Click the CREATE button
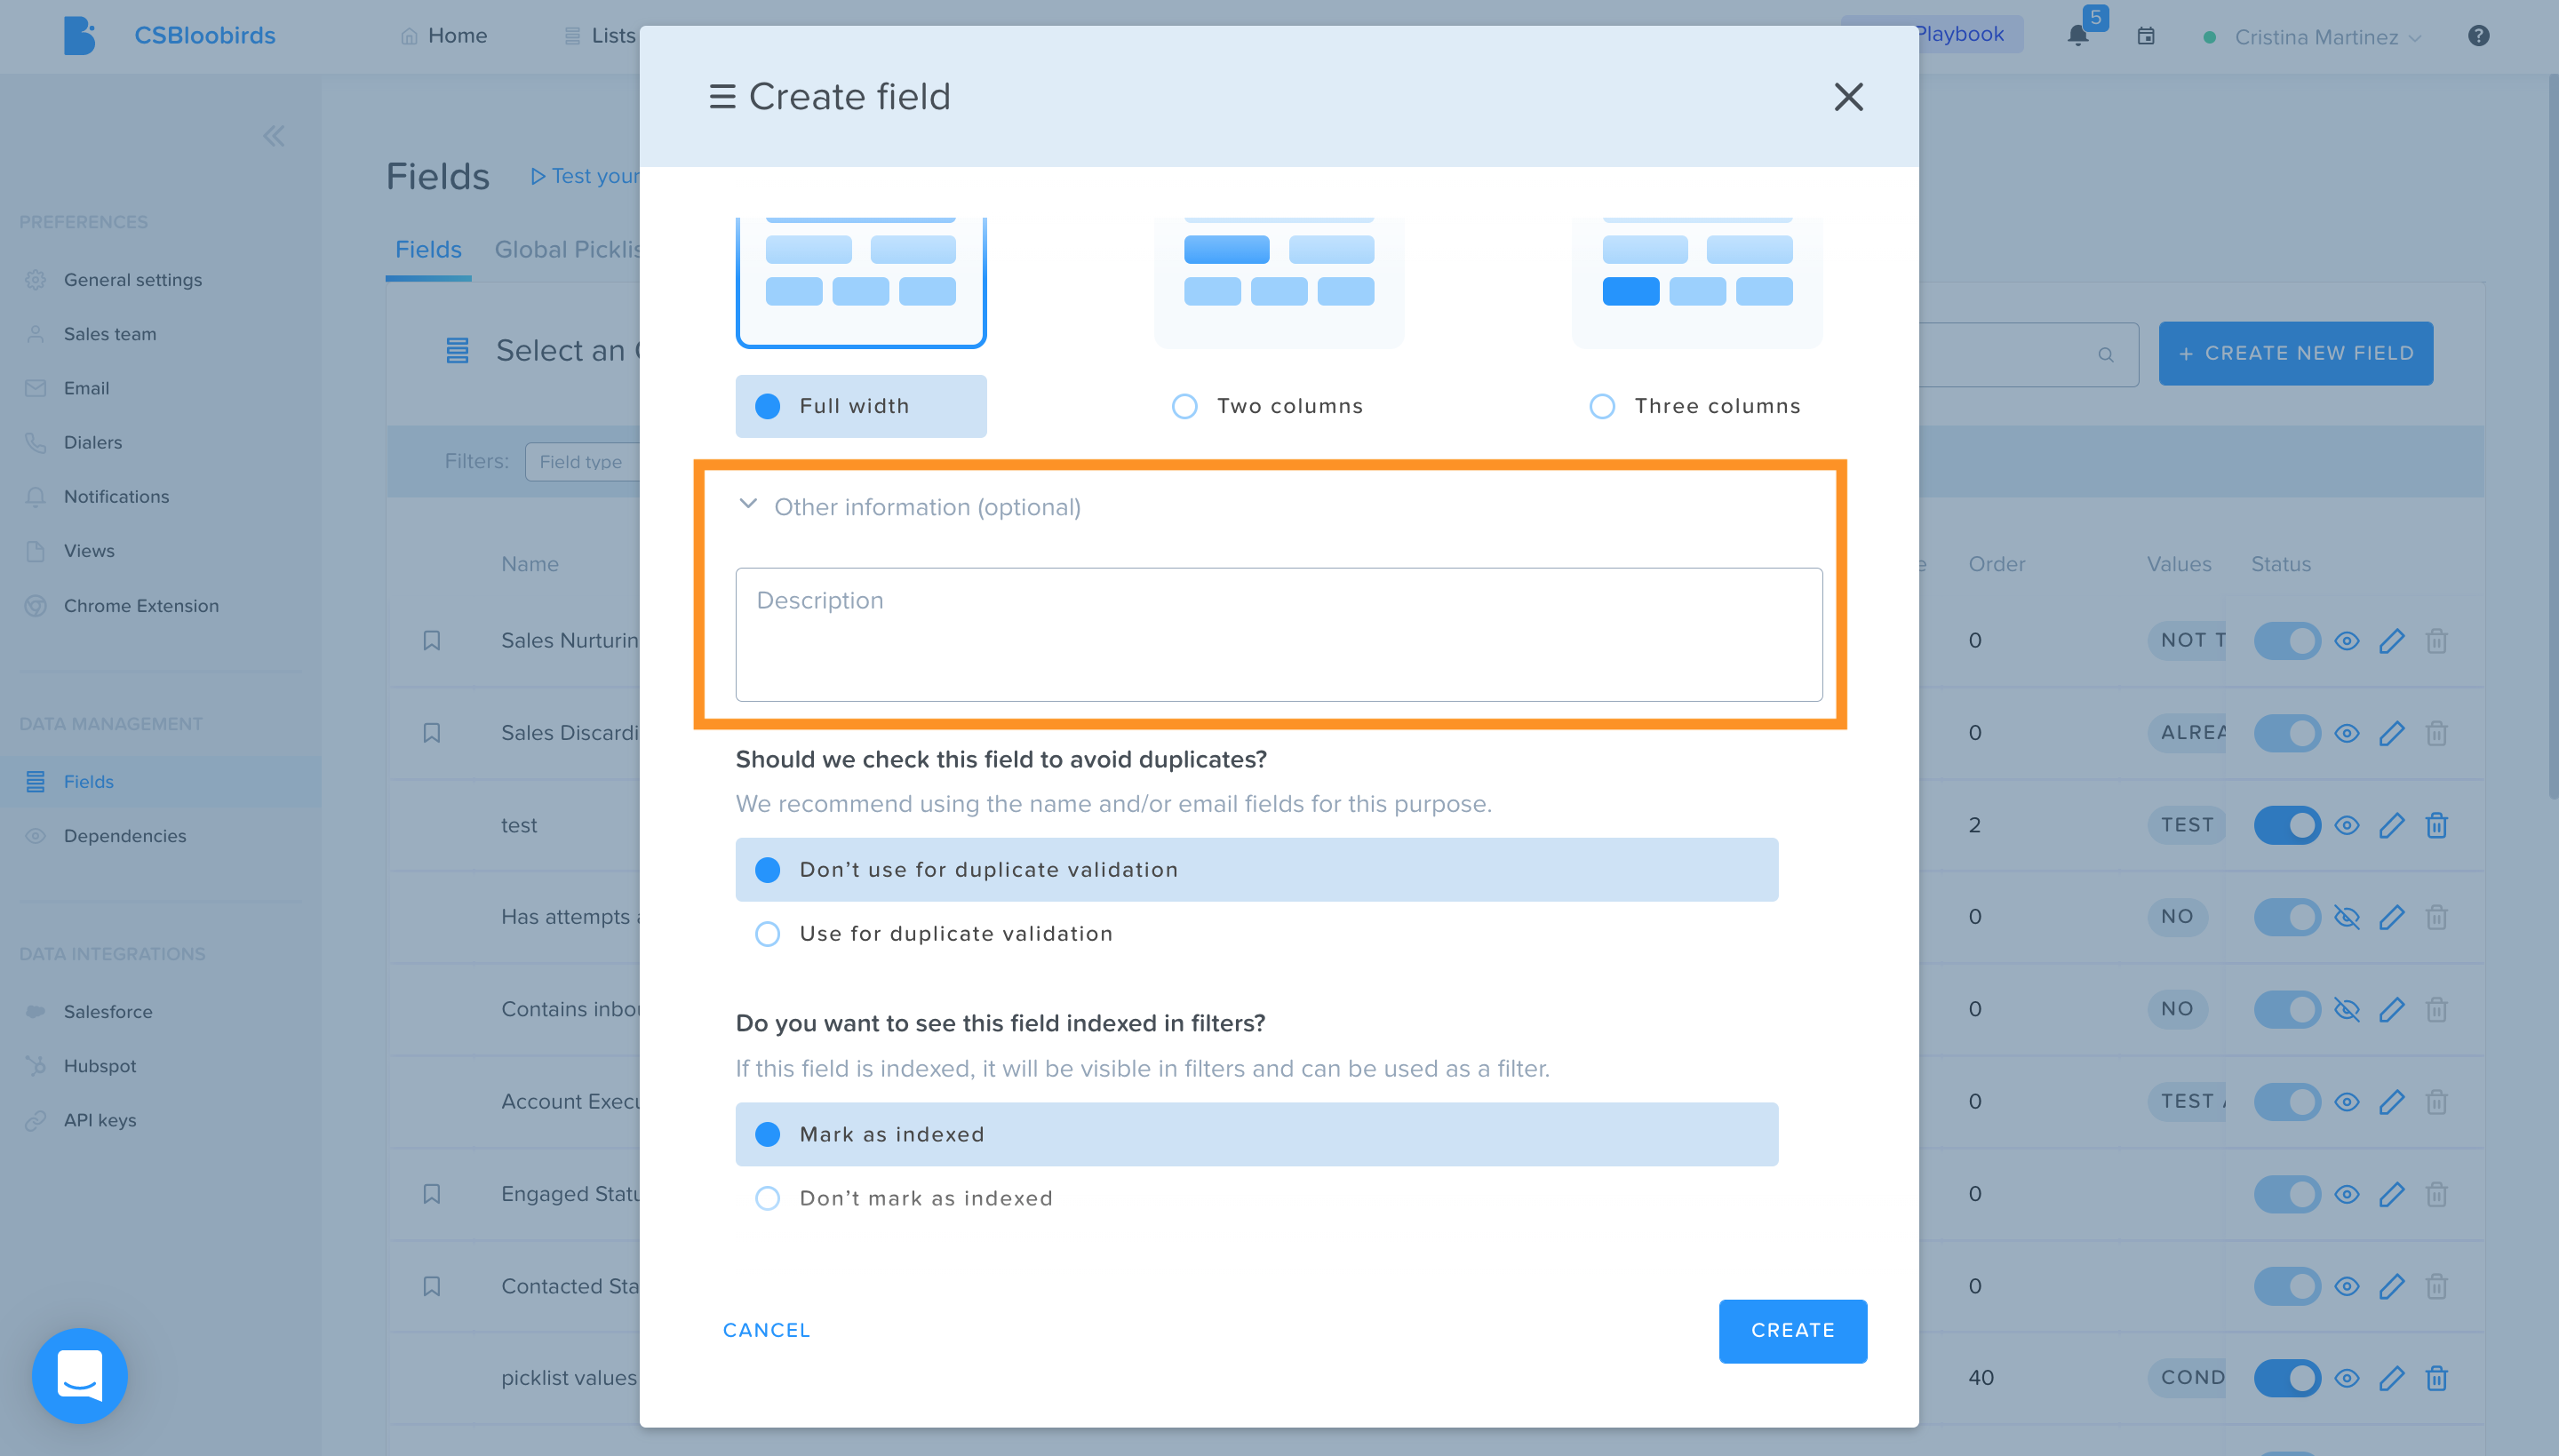The width and height of the screenshot is (2559, 1456). point(1792,1330)
